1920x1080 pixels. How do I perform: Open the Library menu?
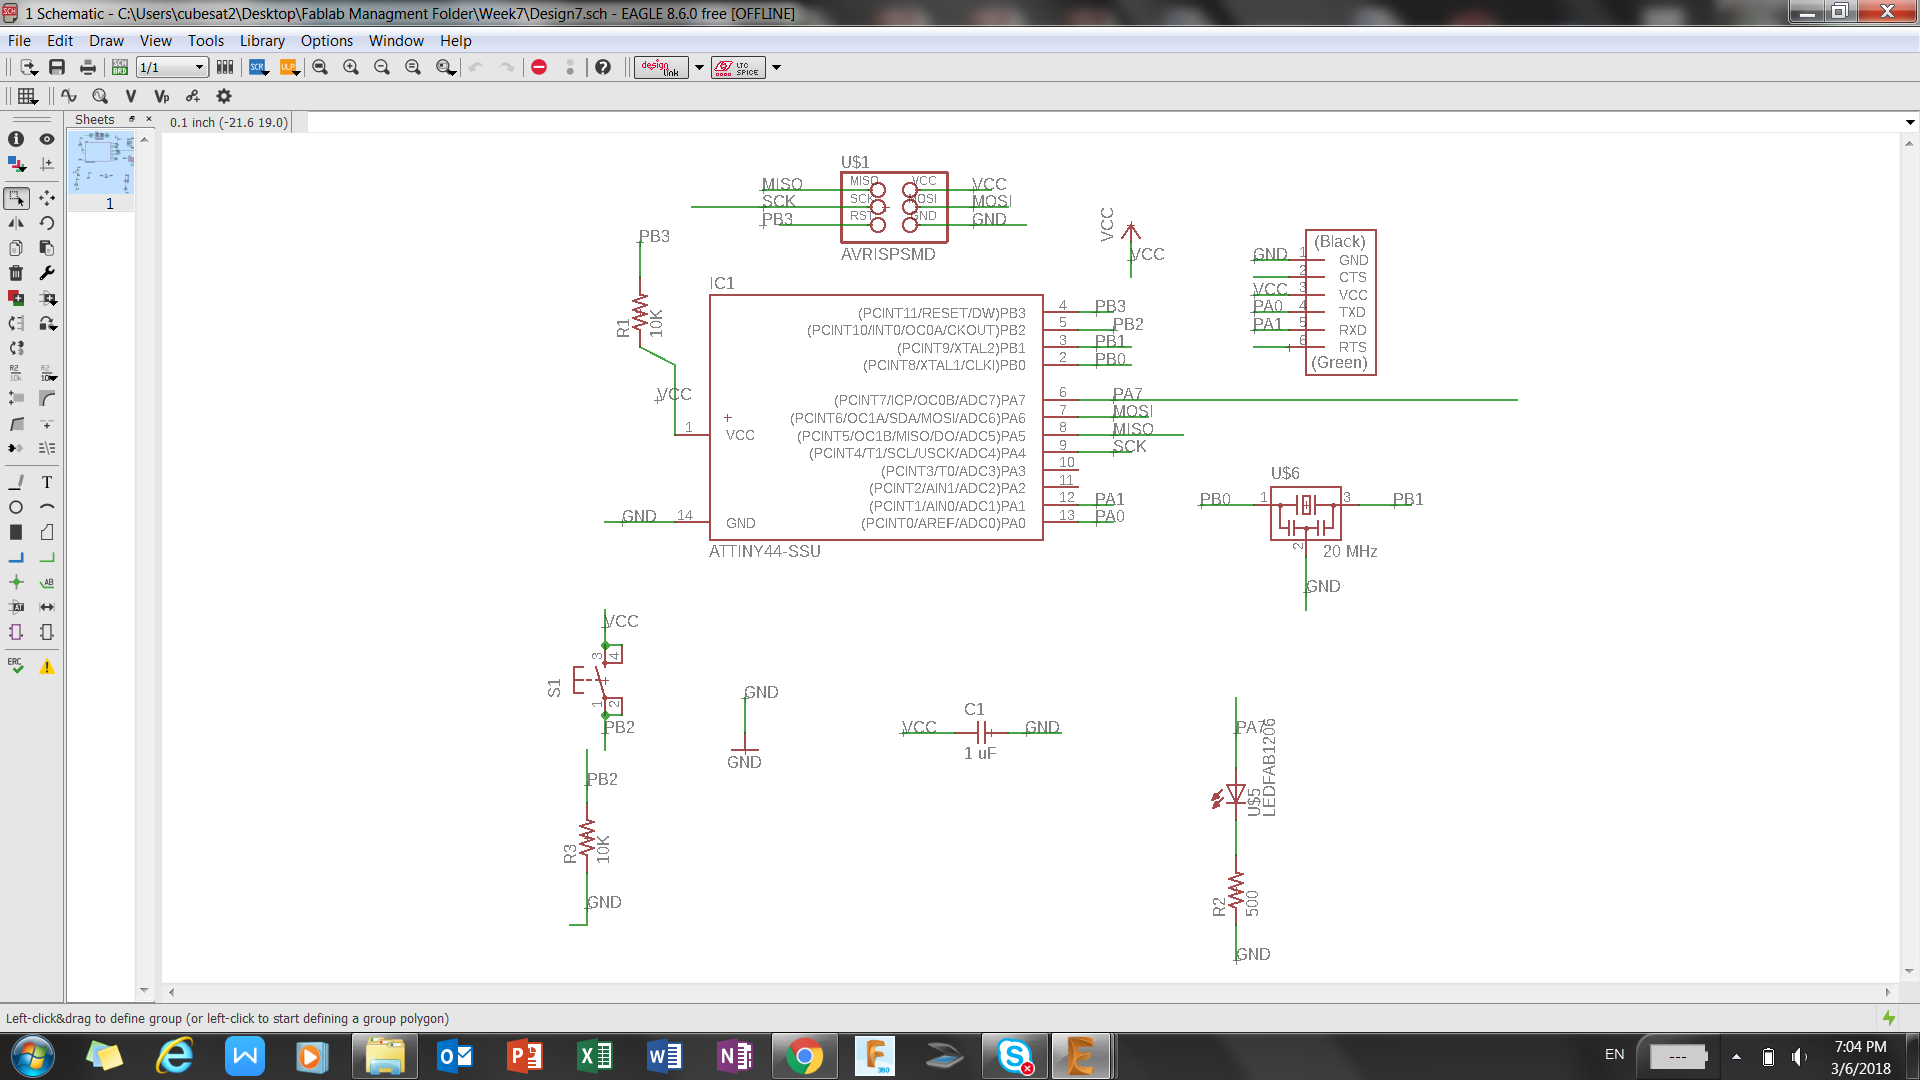click(x=262, y=41)
